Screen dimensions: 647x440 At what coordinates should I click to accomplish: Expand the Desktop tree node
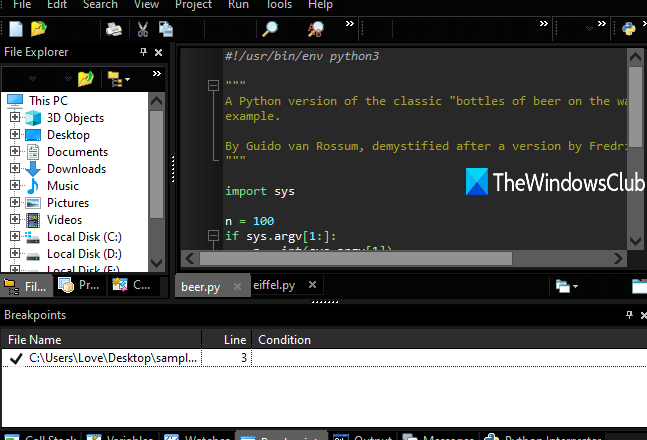tap(15, 134)
